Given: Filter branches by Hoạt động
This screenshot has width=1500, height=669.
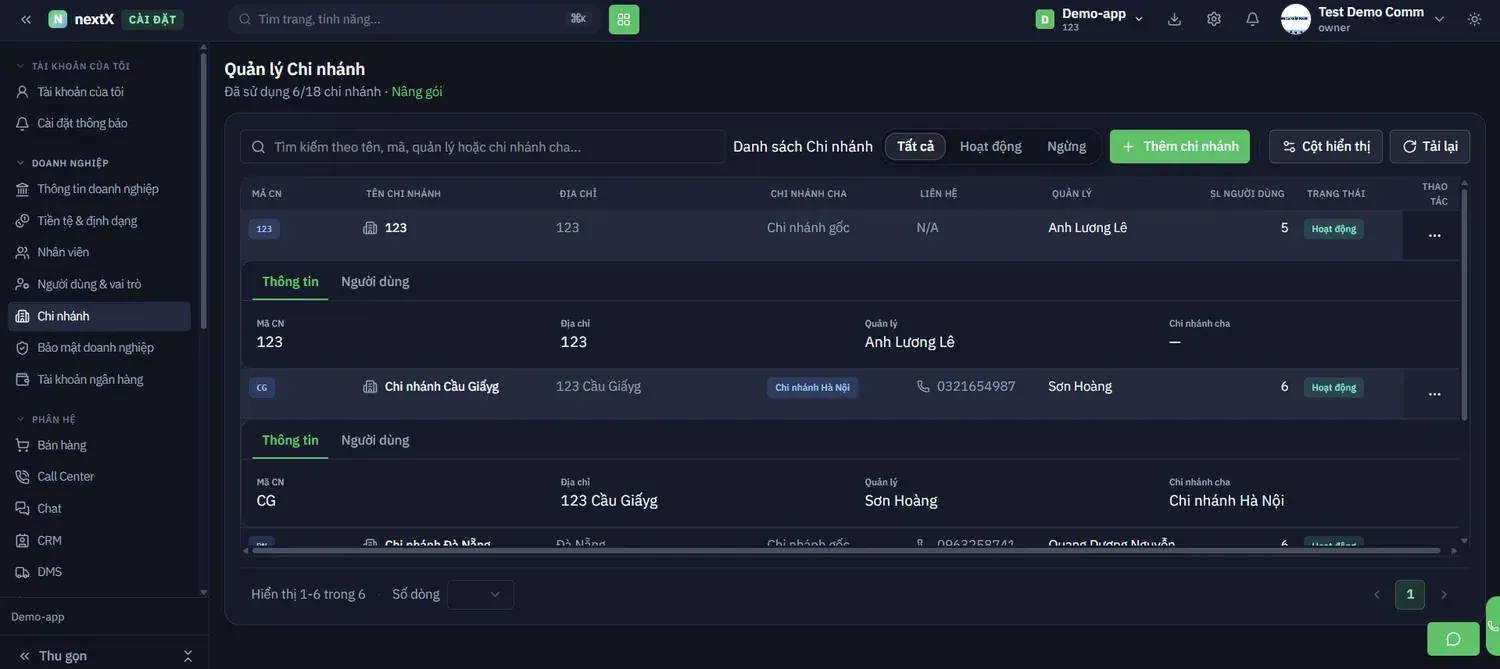Looking at the screenshot, I should (x=991, y=146).
